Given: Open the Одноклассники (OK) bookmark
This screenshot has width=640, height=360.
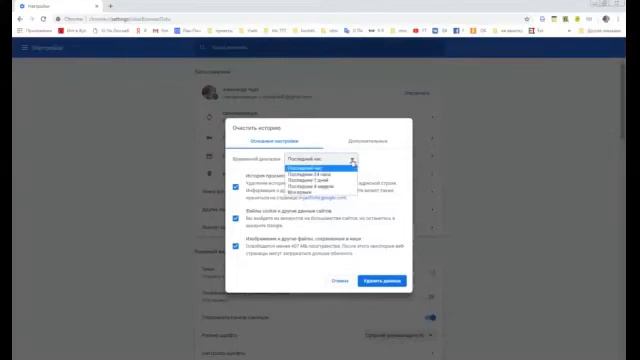Looking at the screenshot, I should pos(478,31).
